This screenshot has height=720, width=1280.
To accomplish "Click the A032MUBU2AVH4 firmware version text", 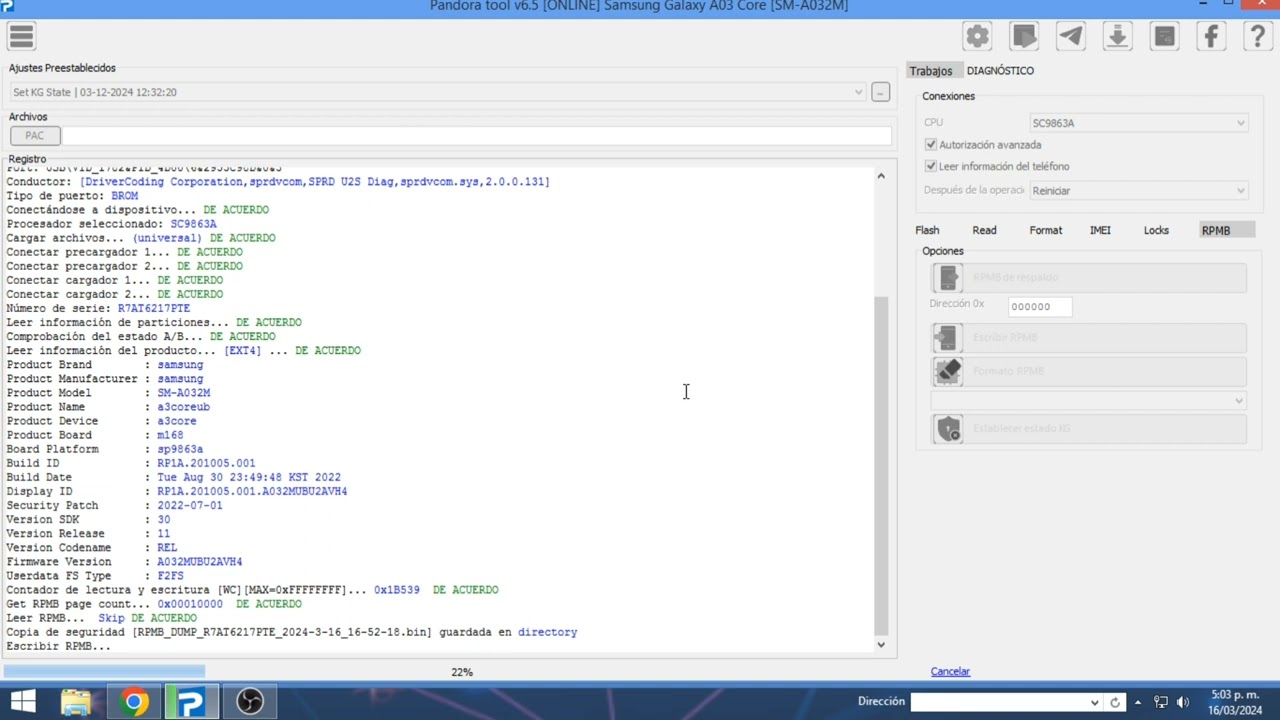I will pyautogui.click(x=199, y=562).
